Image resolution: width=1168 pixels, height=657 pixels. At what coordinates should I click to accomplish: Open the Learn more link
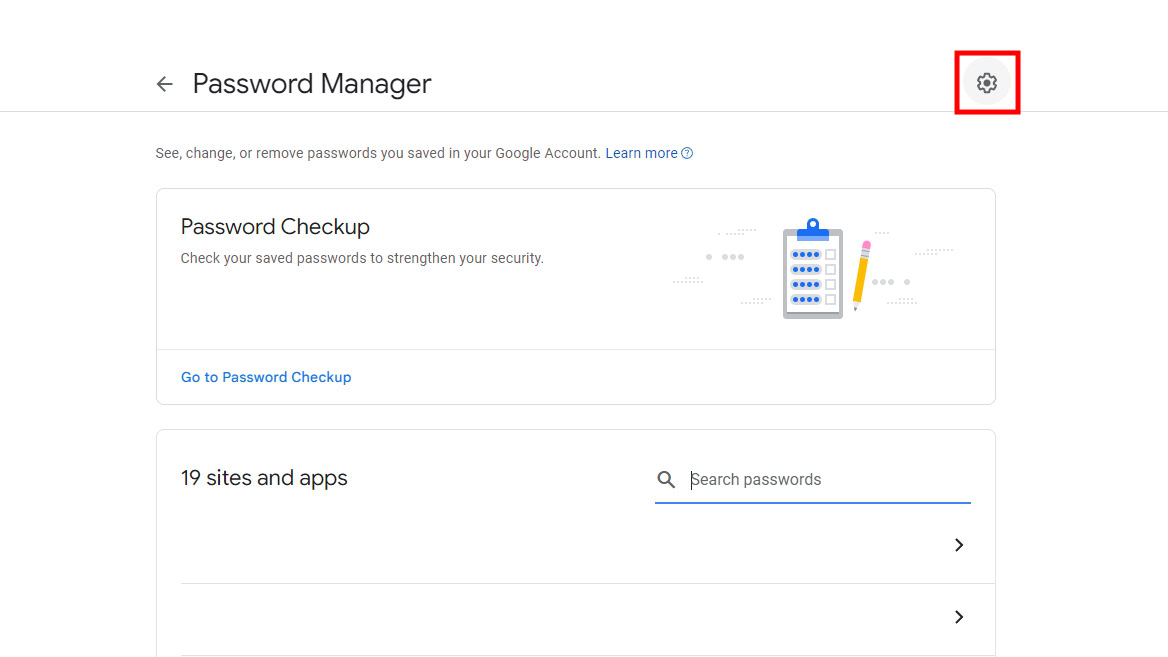(641, 153)
